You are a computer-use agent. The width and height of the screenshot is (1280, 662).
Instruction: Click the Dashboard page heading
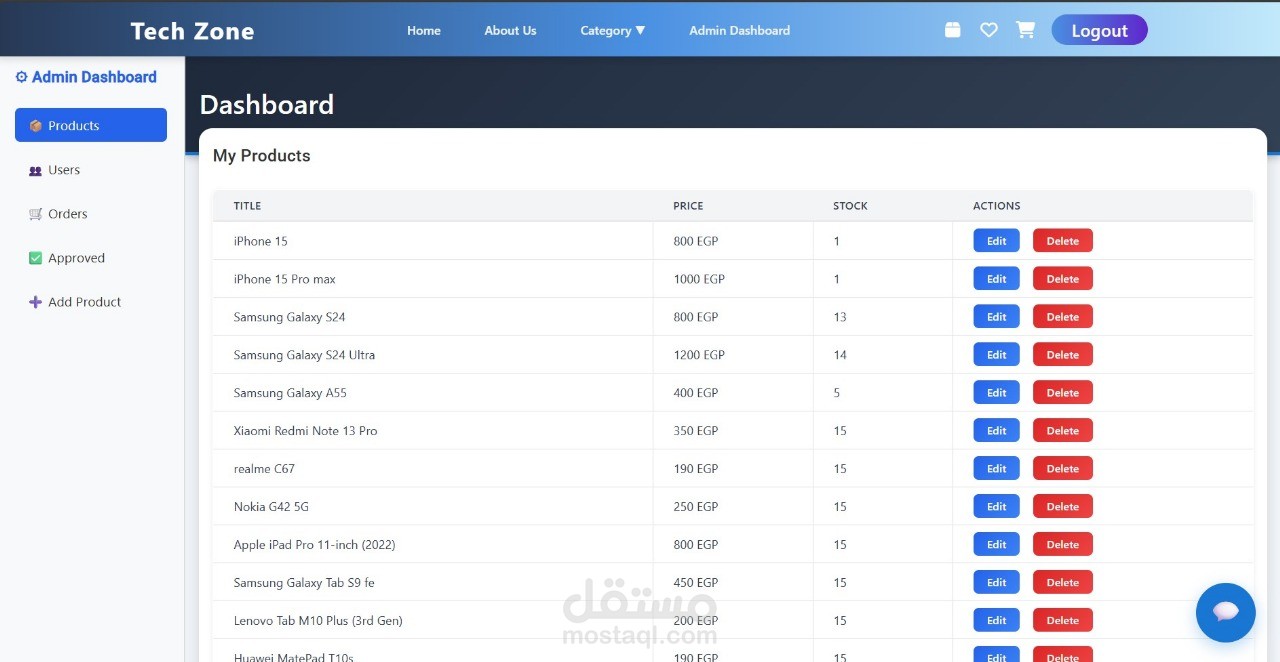pos(267,105)
